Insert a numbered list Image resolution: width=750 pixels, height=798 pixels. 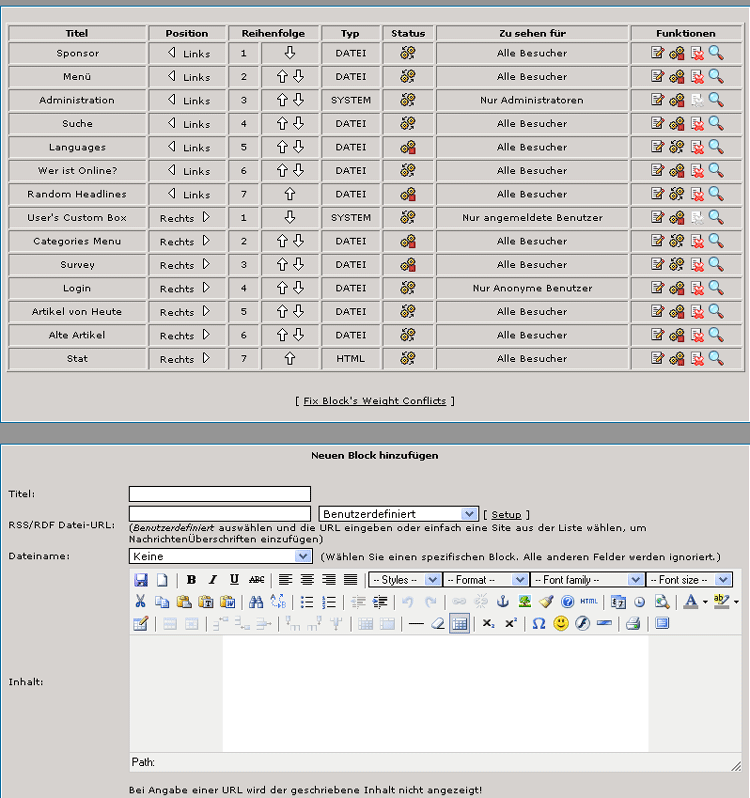(329, 602)
